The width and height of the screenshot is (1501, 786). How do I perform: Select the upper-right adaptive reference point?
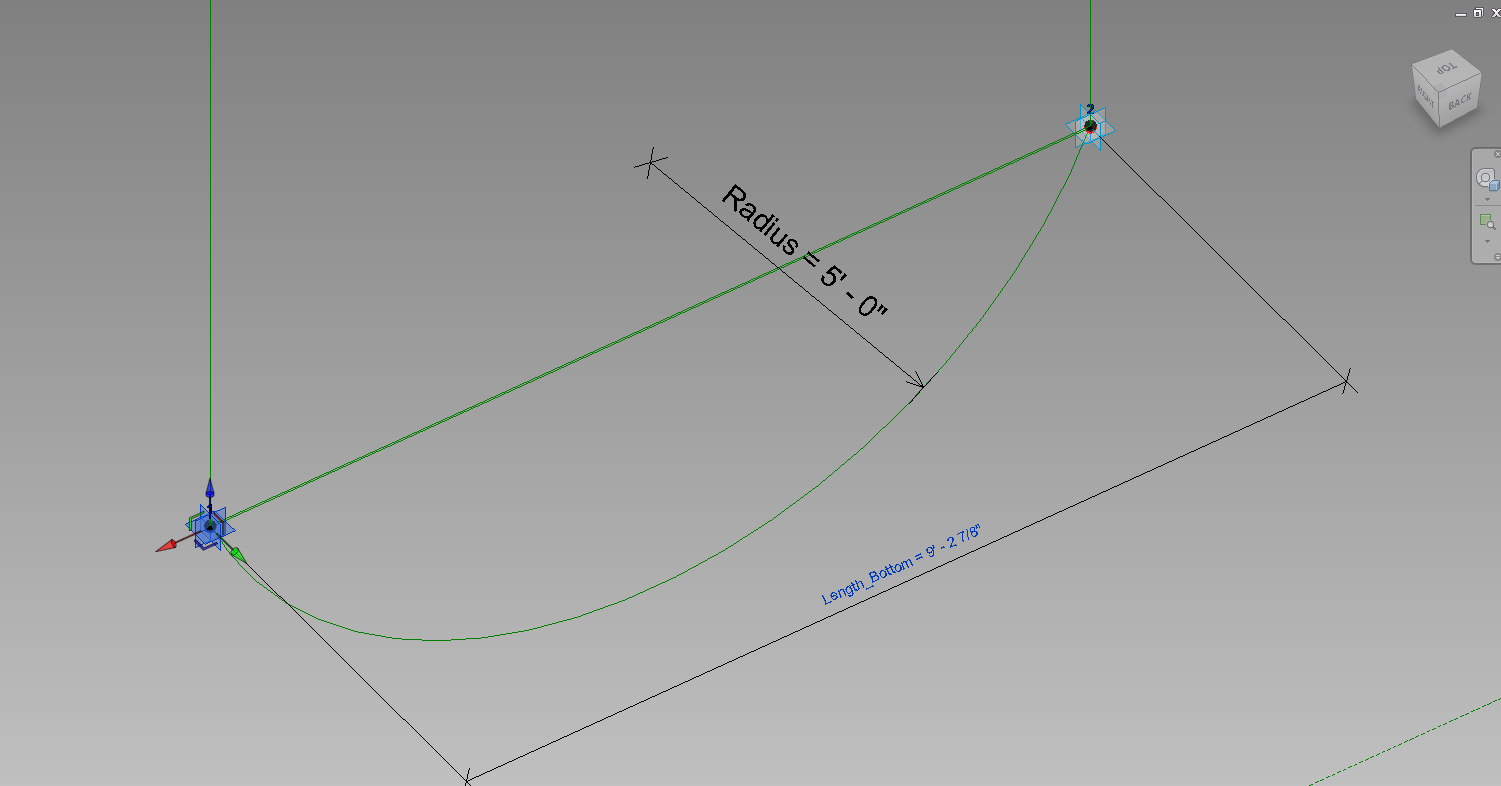[x=1089, y=126]
